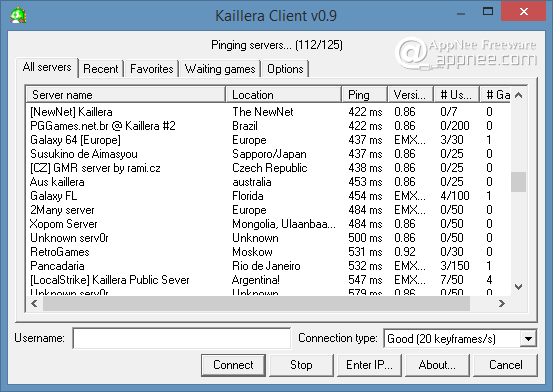553x392 pixels.
Task: Open the Options tab
Action: click(x=285, y=69)
